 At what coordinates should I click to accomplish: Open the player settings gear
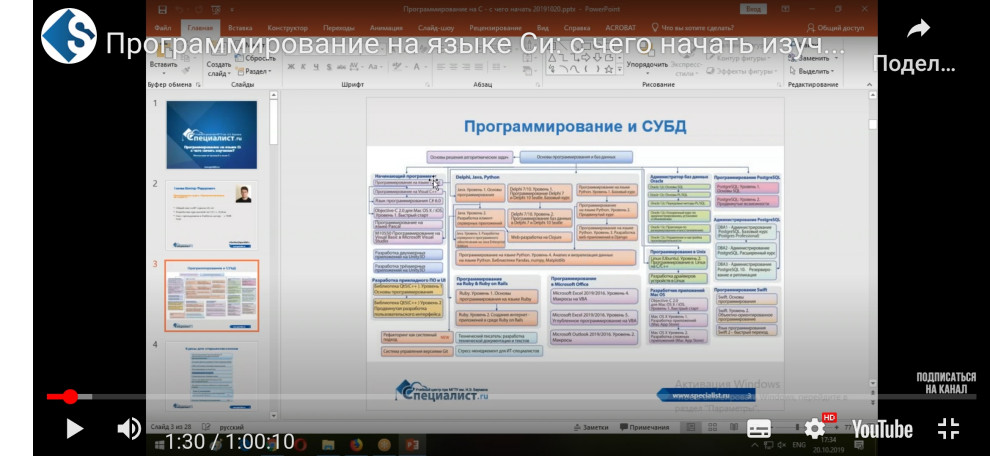coord(815,429)
